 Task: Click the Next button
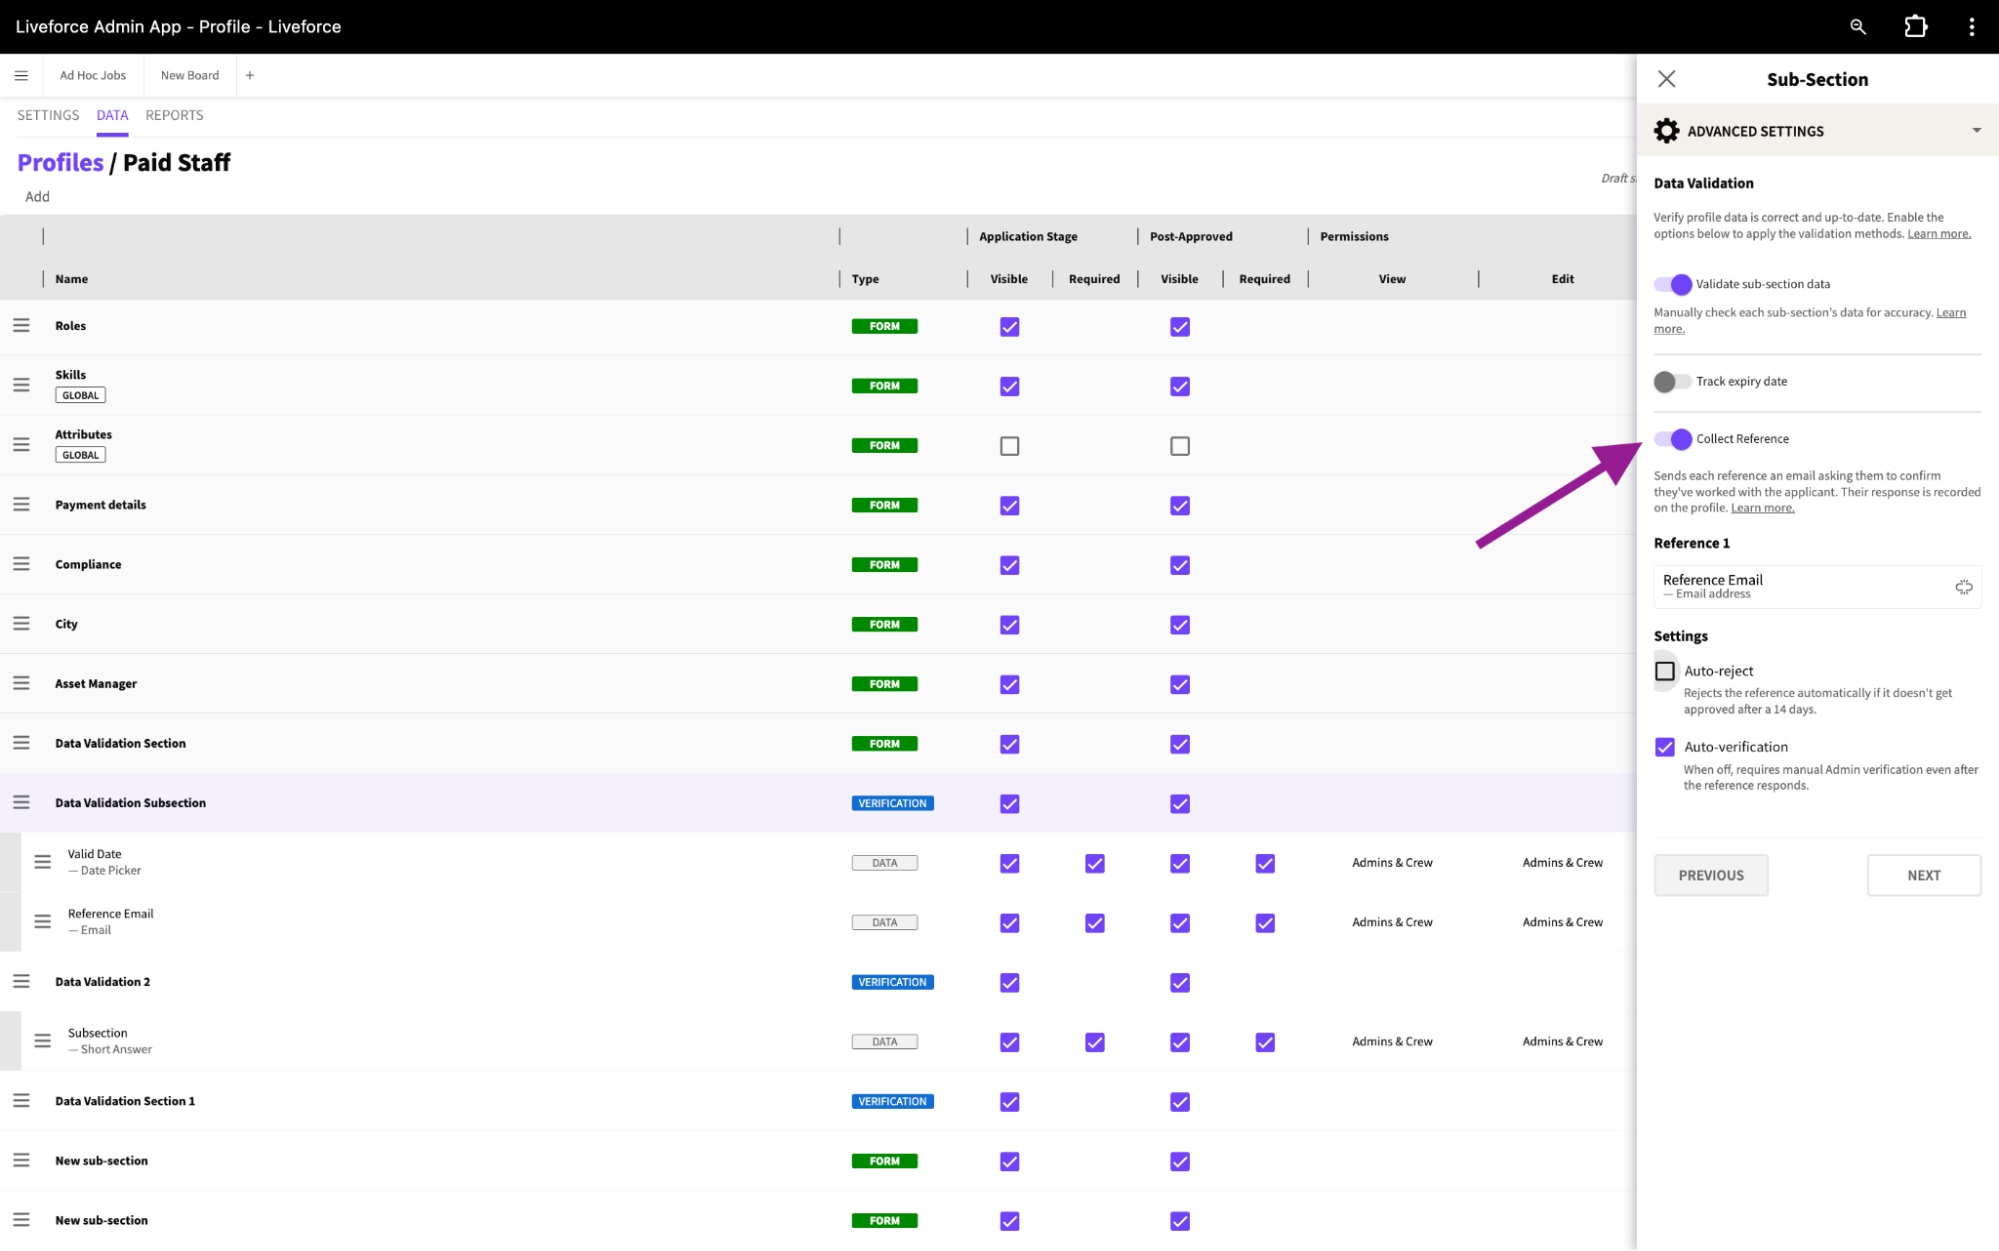[x=1924, y=875]
